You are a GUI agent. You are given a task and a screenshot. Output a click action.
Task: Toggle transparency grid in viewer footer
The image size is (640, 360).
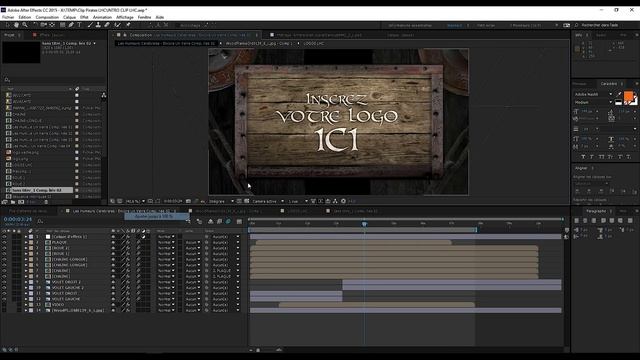247,201
